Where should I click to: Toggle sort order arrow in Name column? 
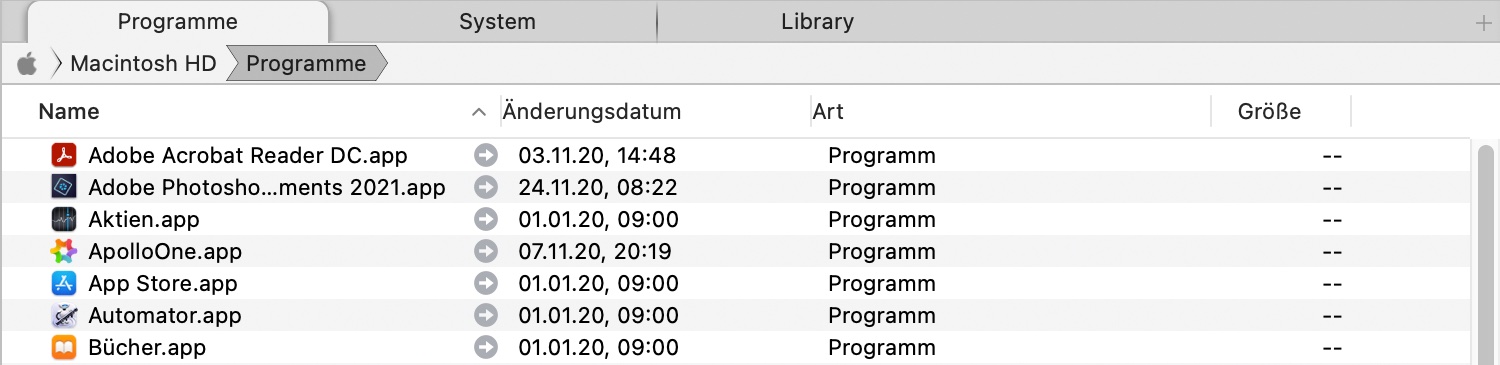[479, 112]
